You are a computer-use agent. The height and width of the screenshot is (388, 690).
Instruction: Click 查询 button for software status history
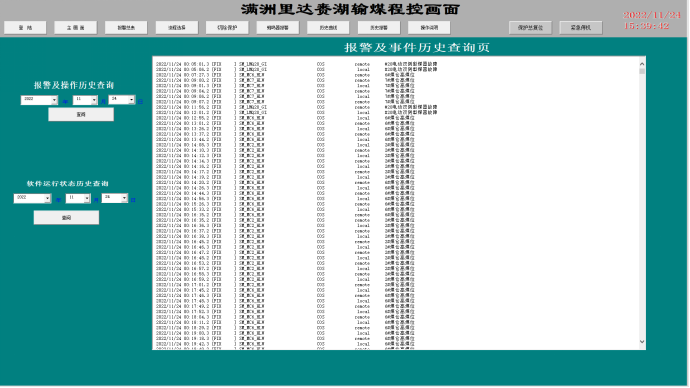click(66, 217)
